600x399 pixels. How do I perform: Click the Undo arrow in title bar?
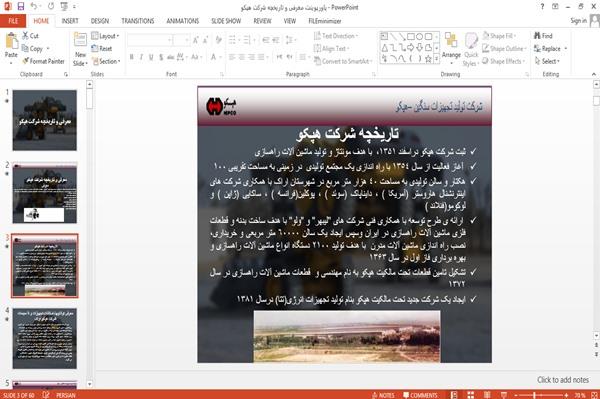34,6
